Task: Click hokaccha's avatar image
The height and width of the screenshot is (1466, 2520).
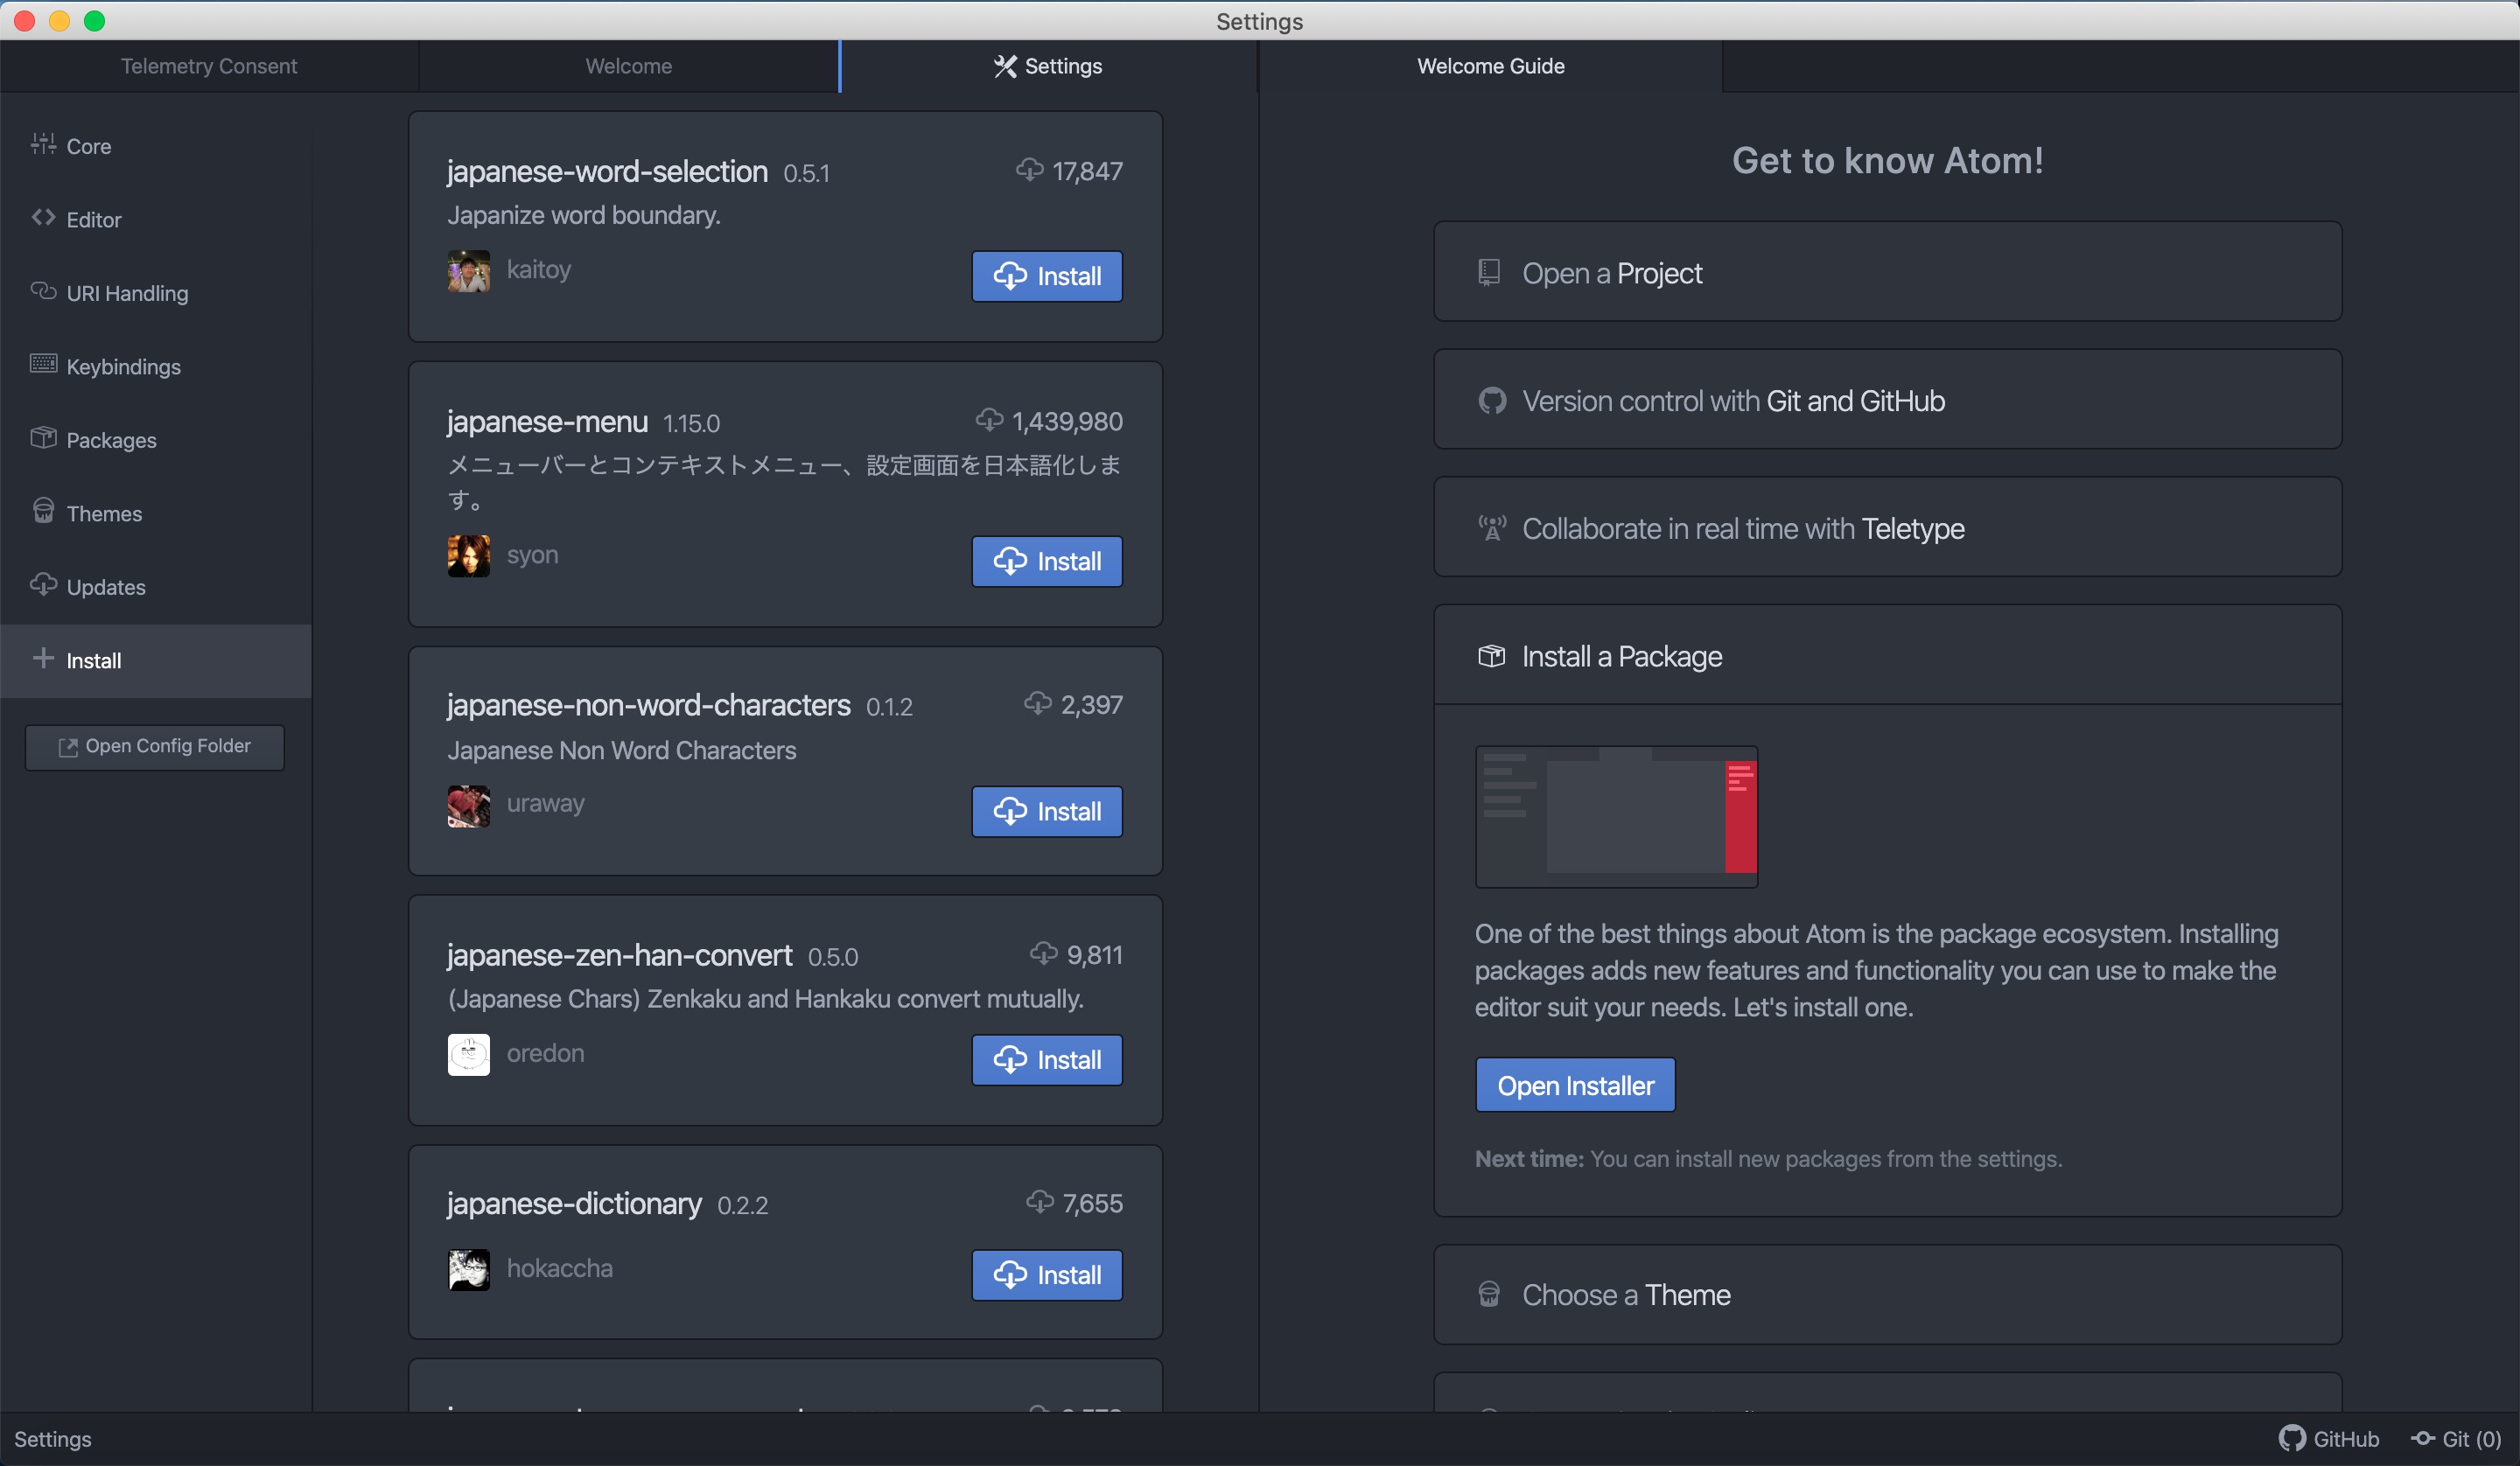Action: pyautogui.click(x=468, y=1270)
